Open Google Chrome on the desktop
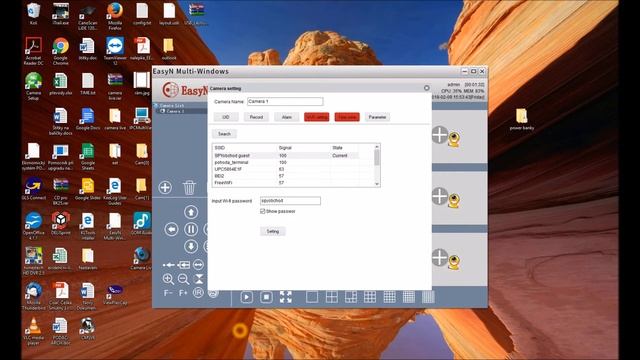This screenshot has width=640, height=360. pyautogui.click(x=60, y=51)
